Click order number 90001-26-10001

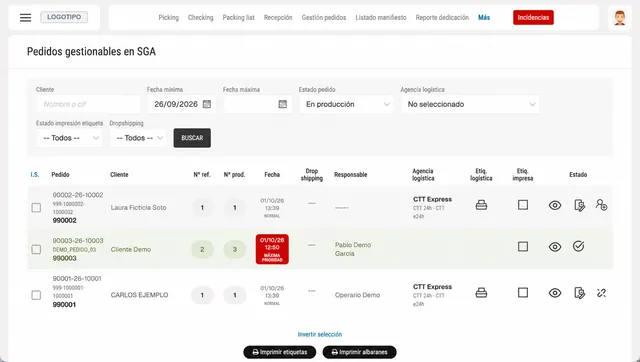77,279
